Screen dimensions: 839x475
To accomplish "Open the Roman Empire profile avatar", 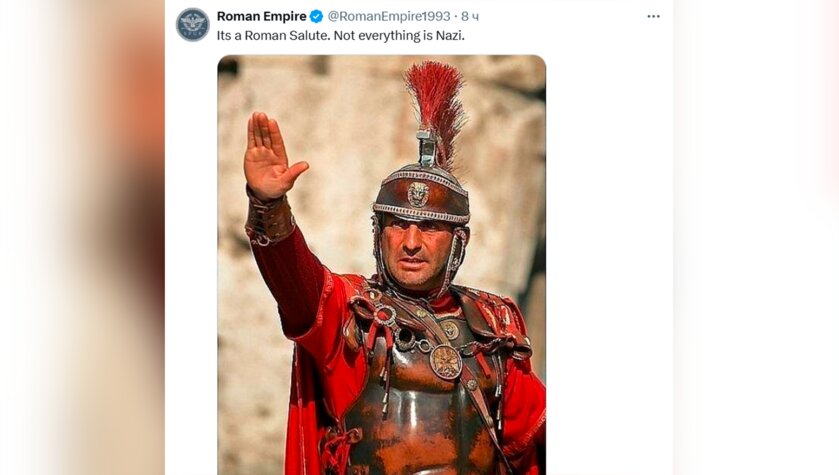I will 193,24.
